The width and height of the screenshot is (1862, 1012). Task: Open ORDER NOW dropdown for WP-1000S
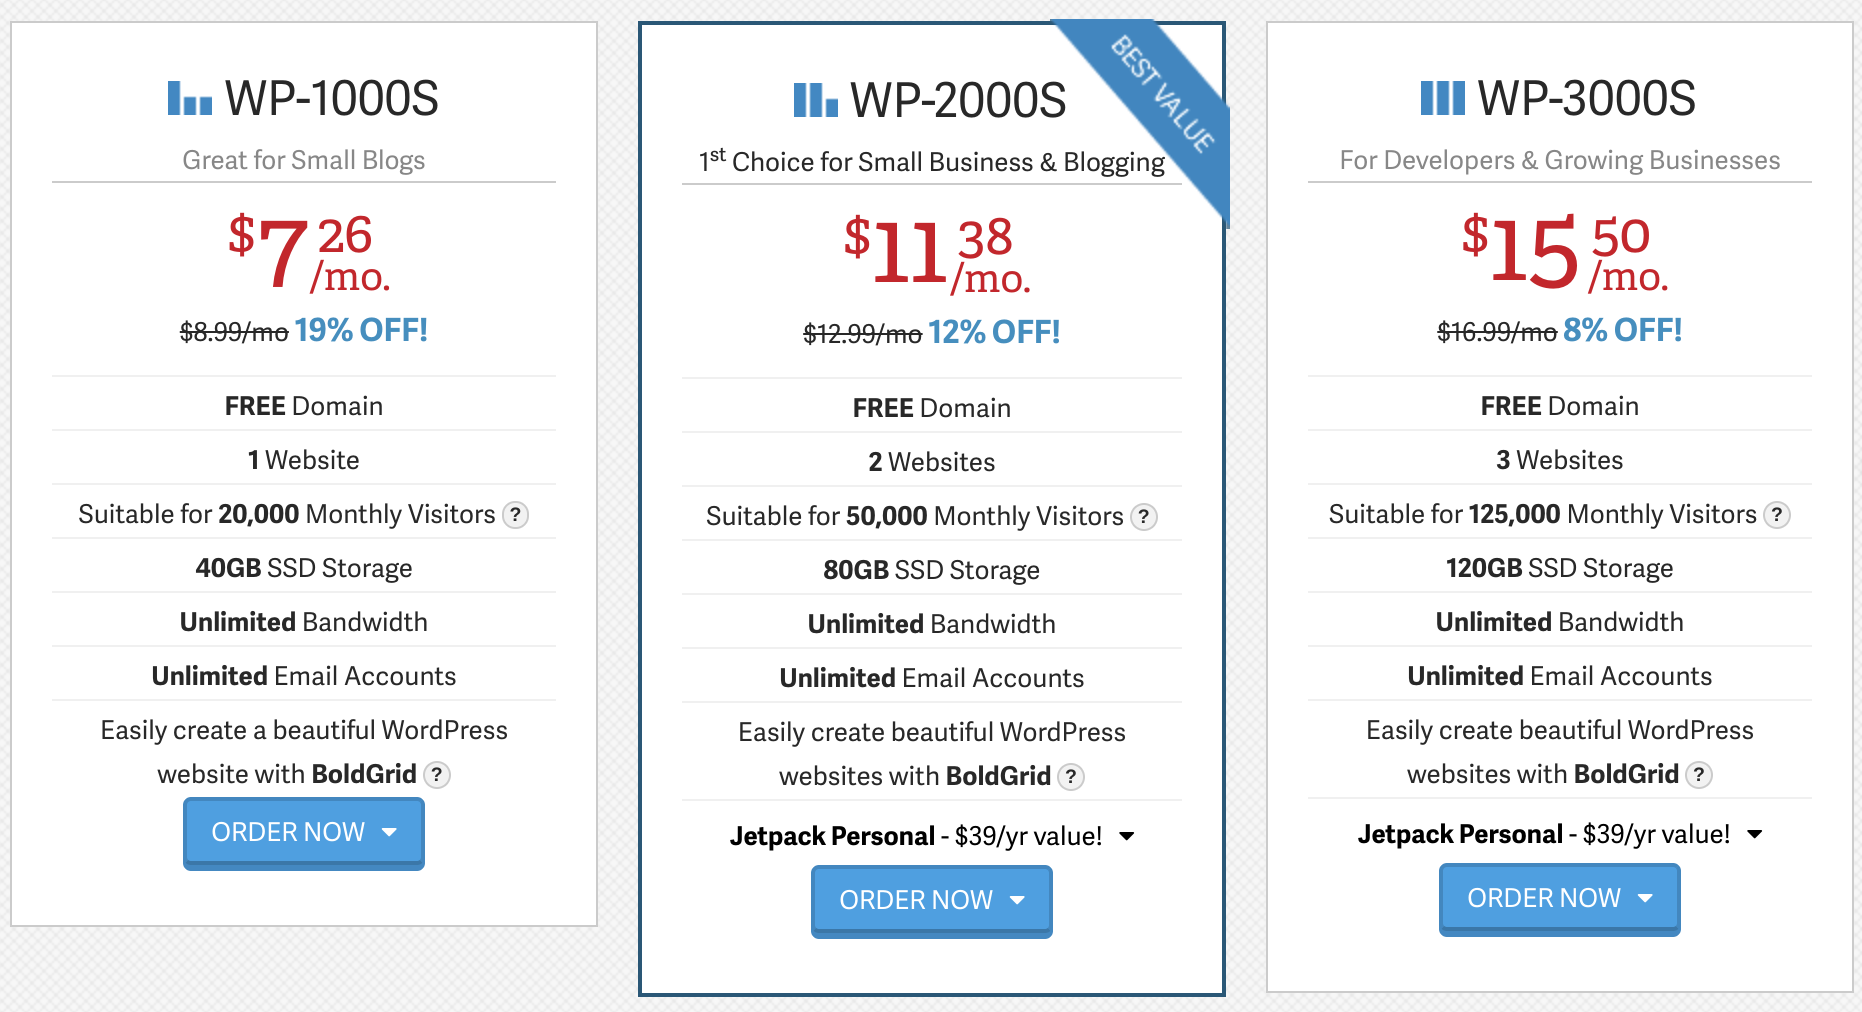(303, 832)
